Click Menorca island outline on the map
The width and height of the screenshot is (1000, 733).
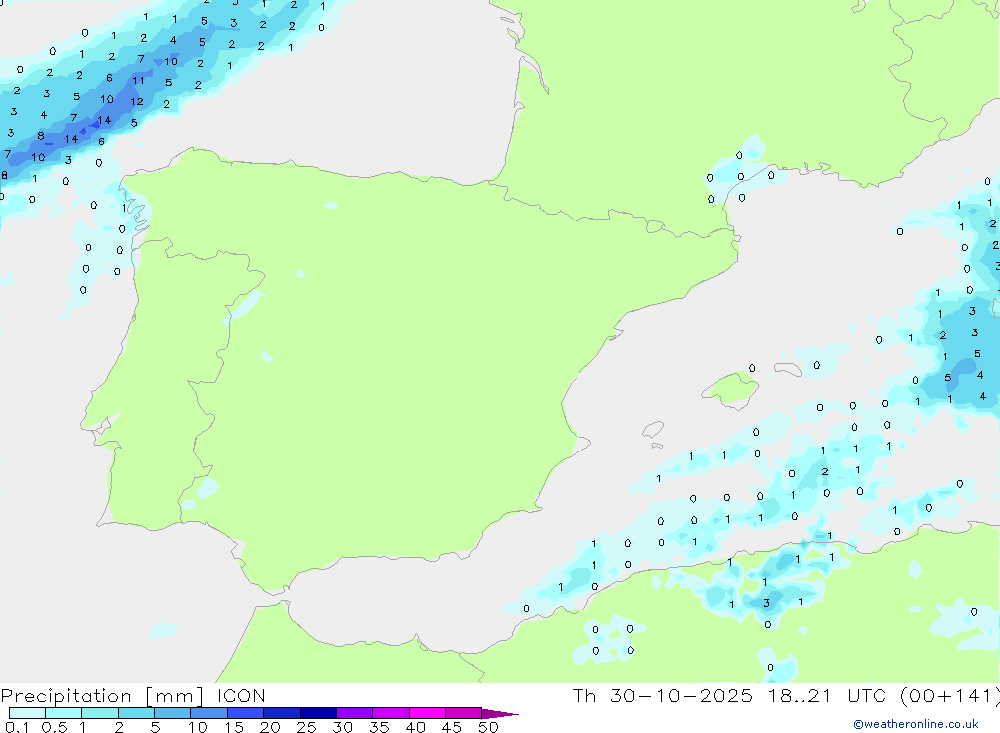[788, 369]
